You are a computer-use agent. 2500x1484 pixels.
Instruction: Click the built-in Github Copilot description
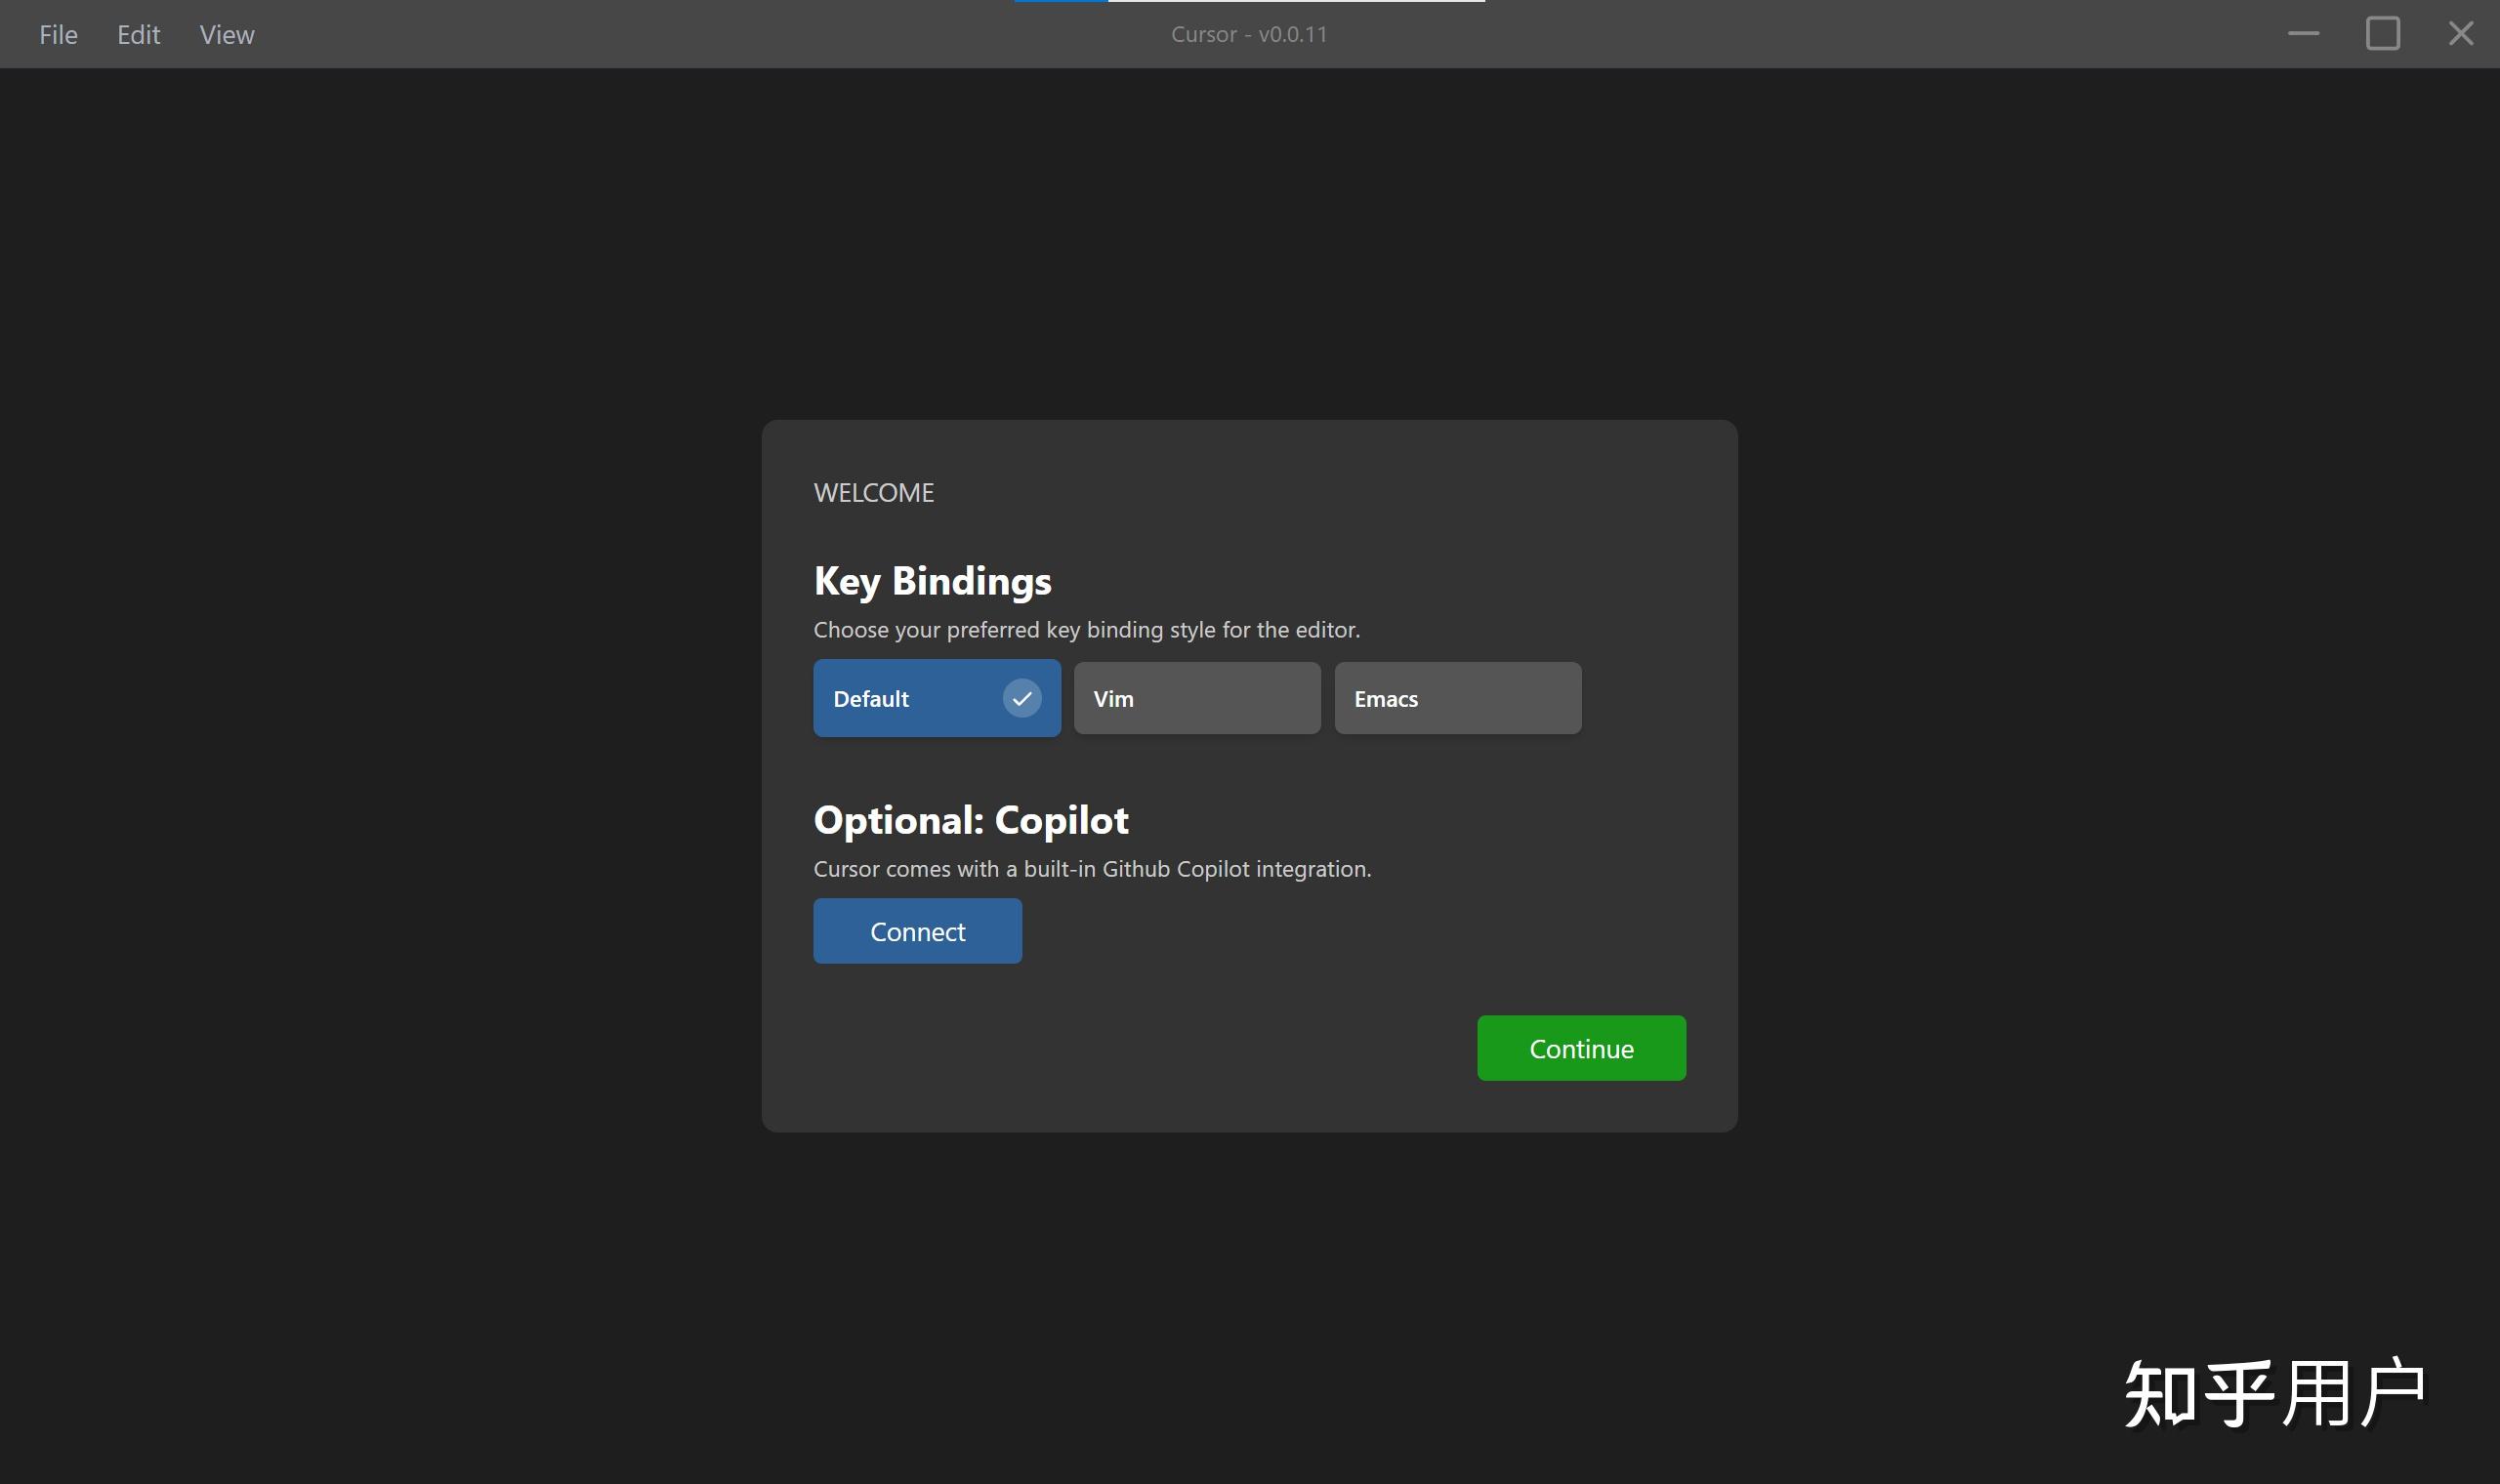tap(1093, 869)
